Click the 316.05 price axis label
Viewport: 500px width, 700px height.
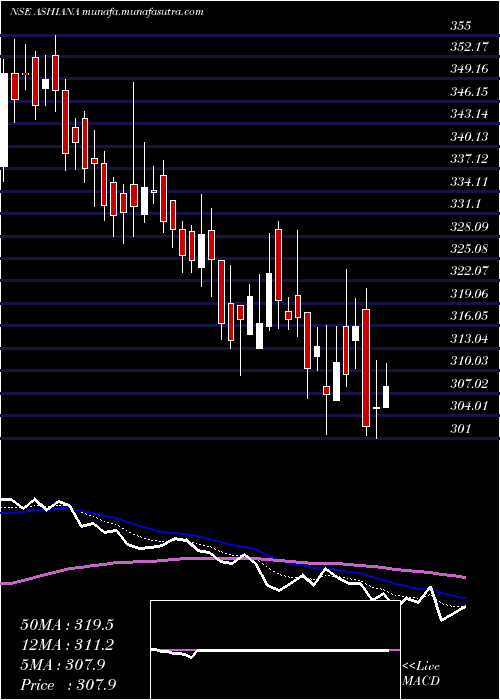click(469, 316)
